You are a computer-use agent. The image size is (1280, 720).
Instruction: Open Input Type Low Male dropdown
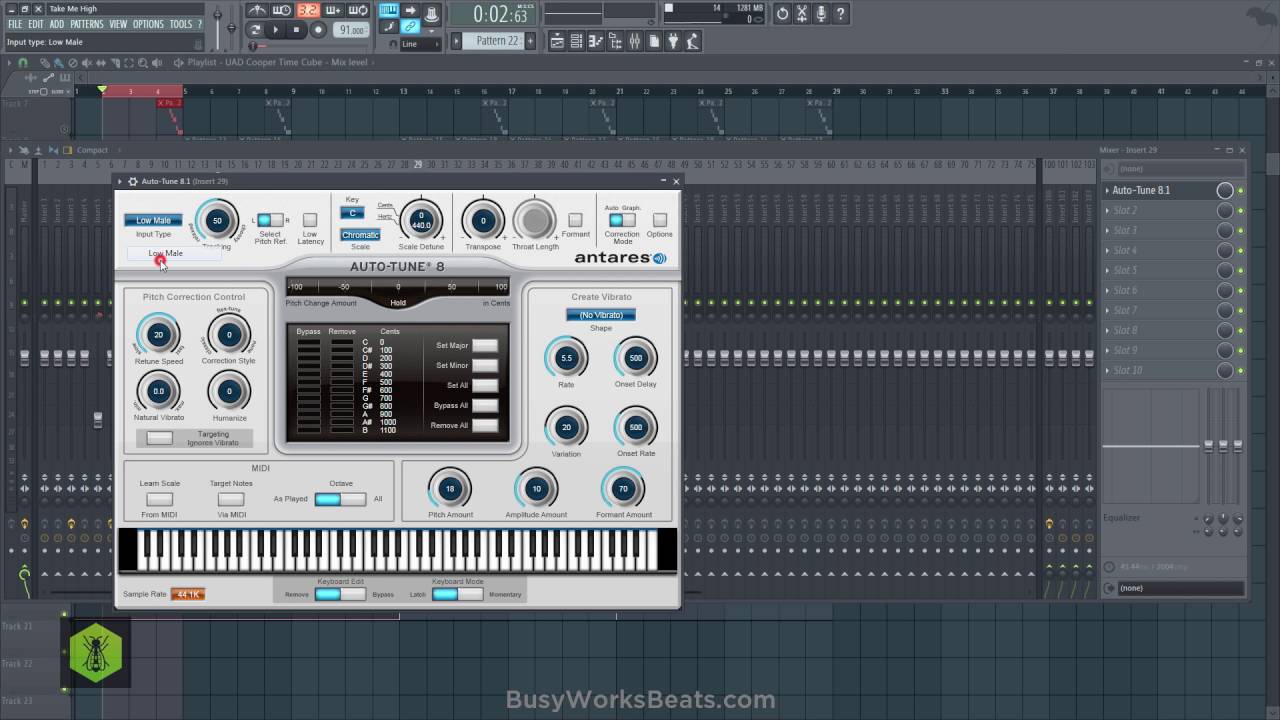coord(153,220)
